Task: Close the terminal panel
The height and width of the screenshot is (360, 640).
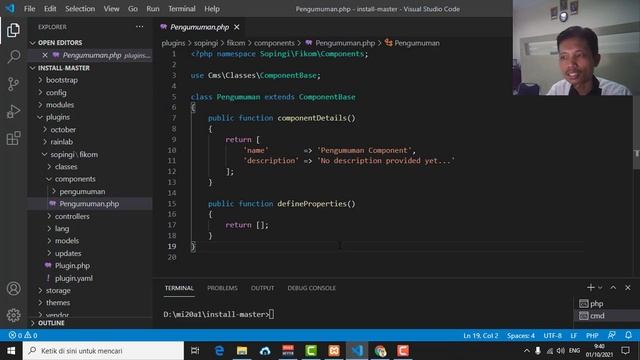Action: (x=628, y=288)
